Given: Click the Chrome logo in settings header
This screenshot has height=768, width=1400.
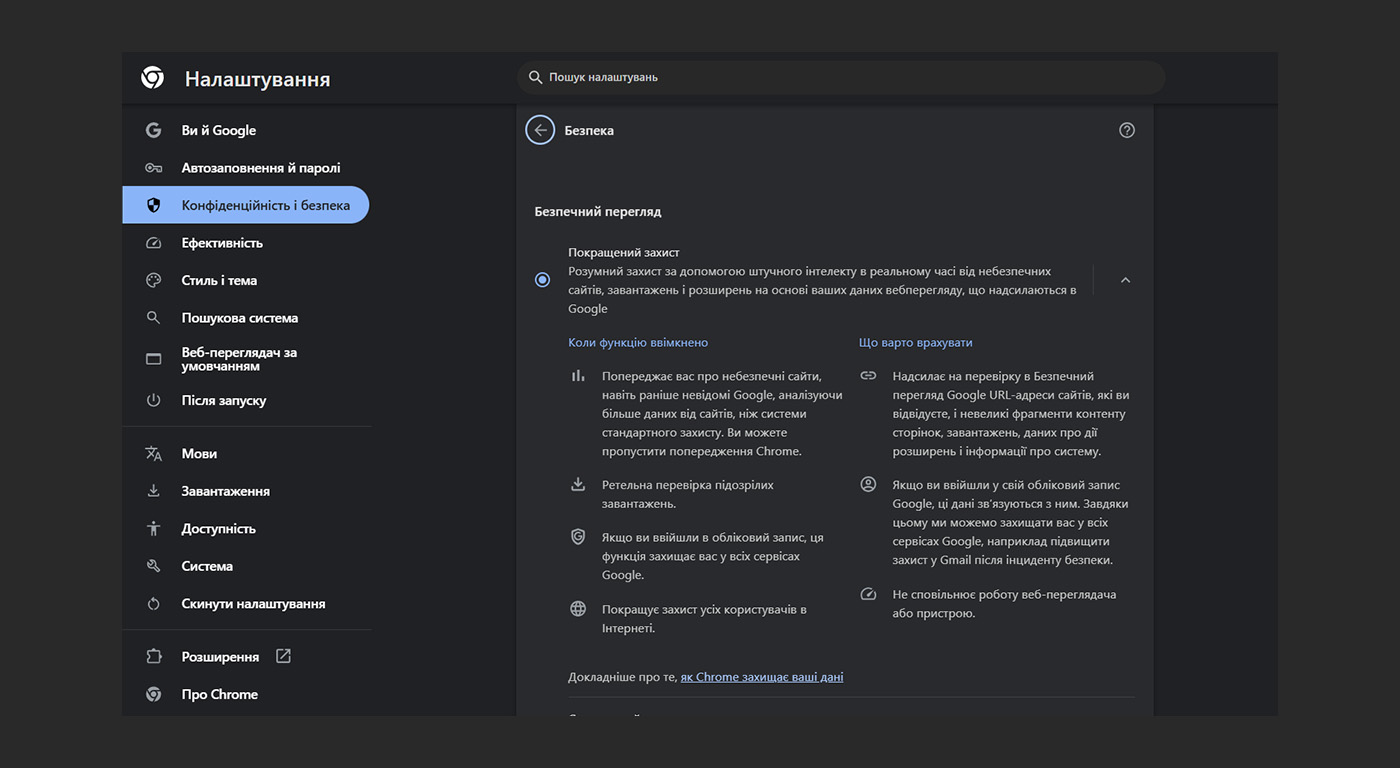Looking at the screenshot, I should [x=153, y=78].
